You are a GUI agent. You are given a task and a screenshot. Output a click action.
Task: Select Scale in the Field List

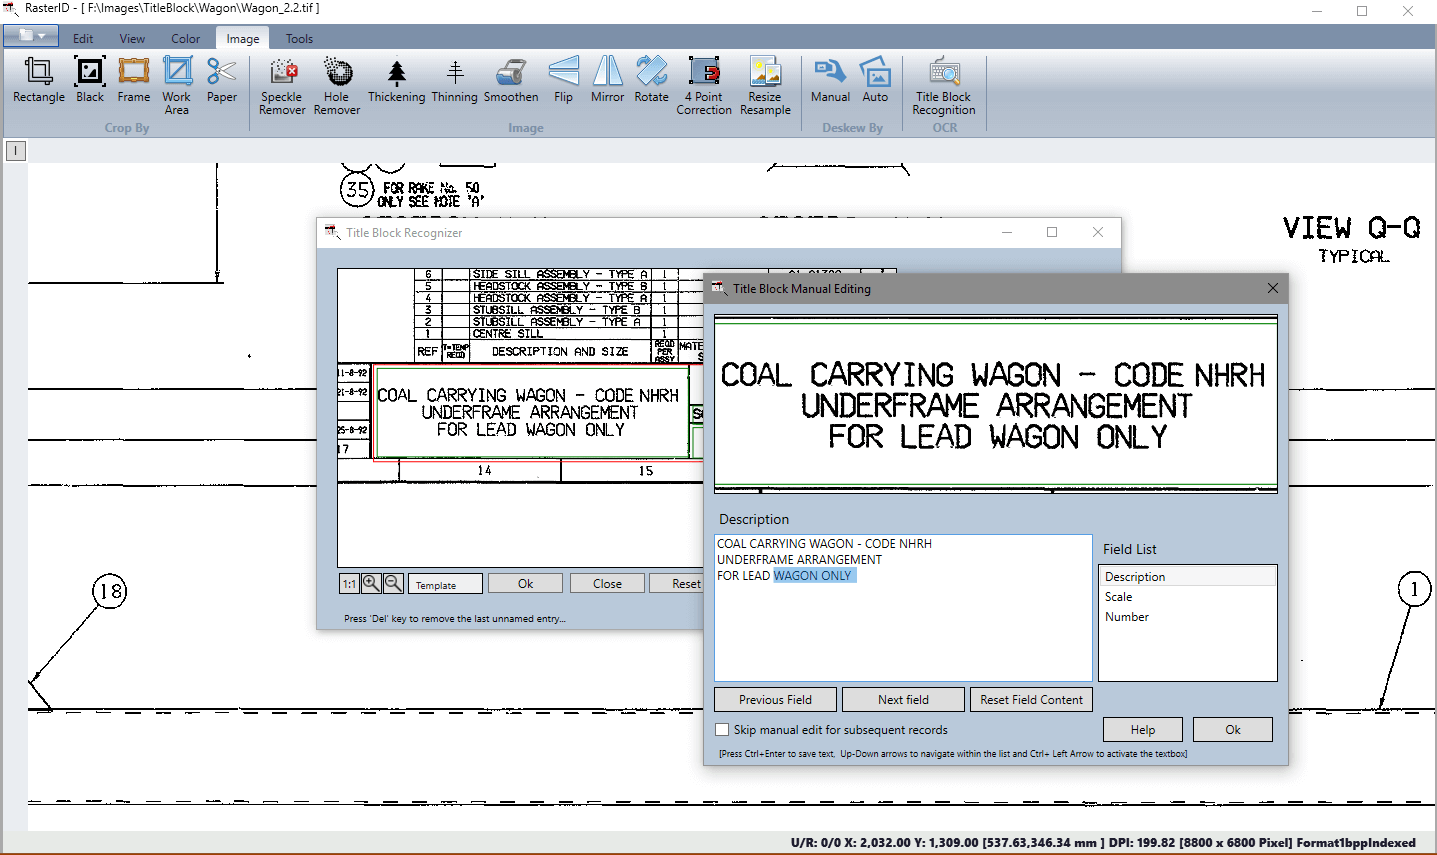click(1119, 597)
